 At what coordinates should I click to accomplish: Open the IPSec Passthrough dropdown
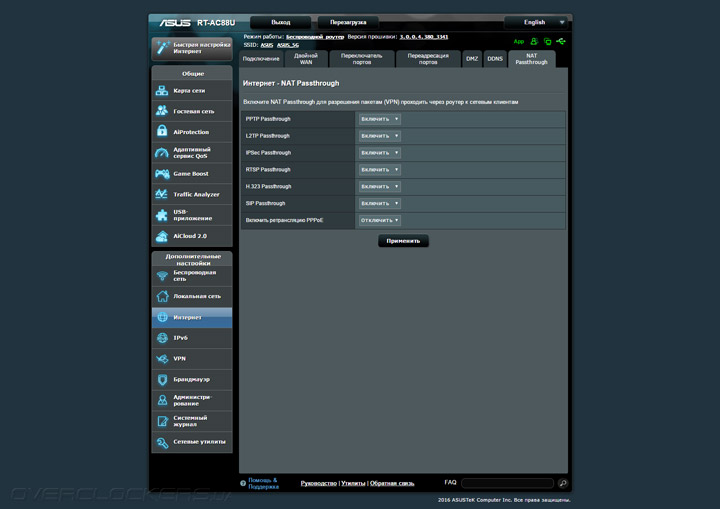coord(380,153)
